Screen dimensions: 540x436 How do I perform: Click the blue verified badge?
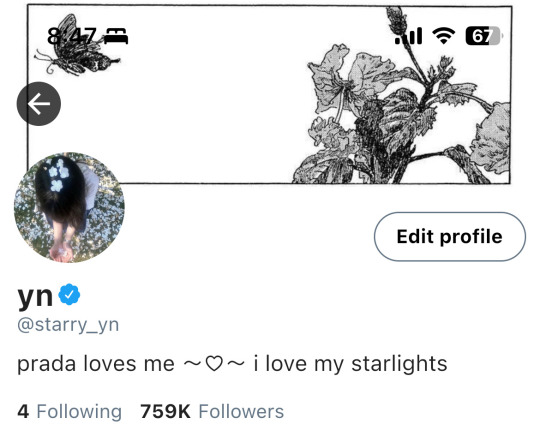[69, 294]
